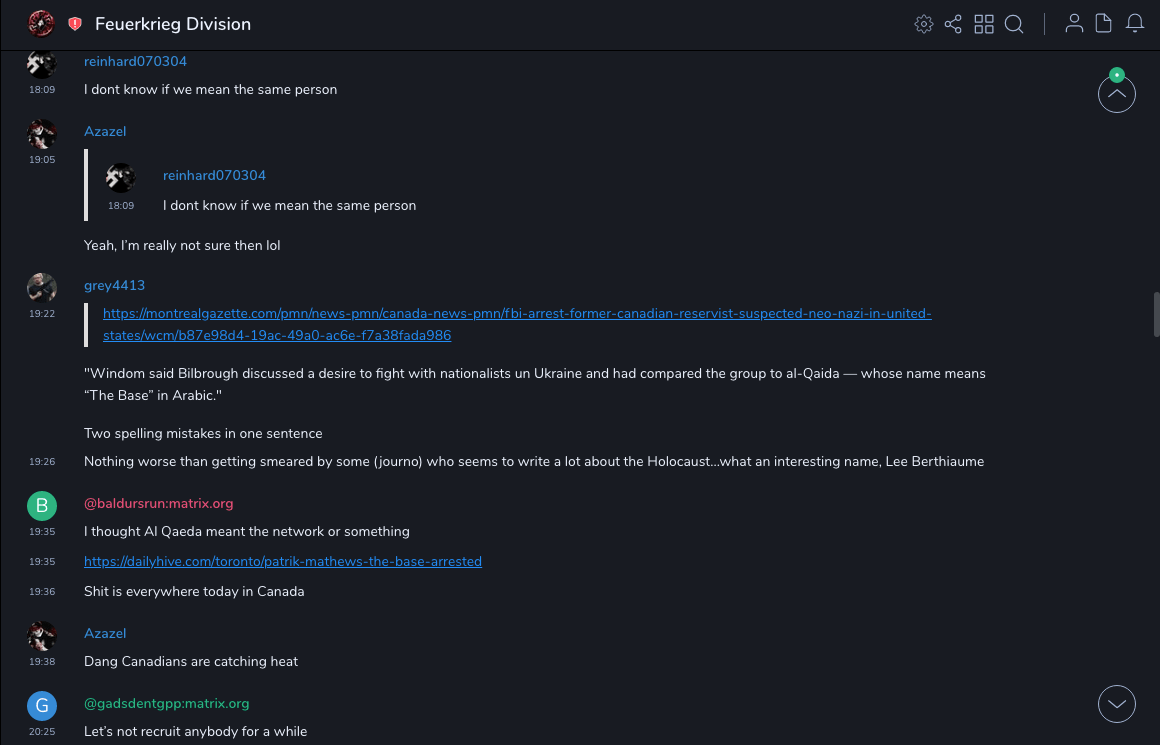The width and height of the screenshot is (1160, 745).
Task: Open notifications bell icon
Action: [x=1135, y=24]
